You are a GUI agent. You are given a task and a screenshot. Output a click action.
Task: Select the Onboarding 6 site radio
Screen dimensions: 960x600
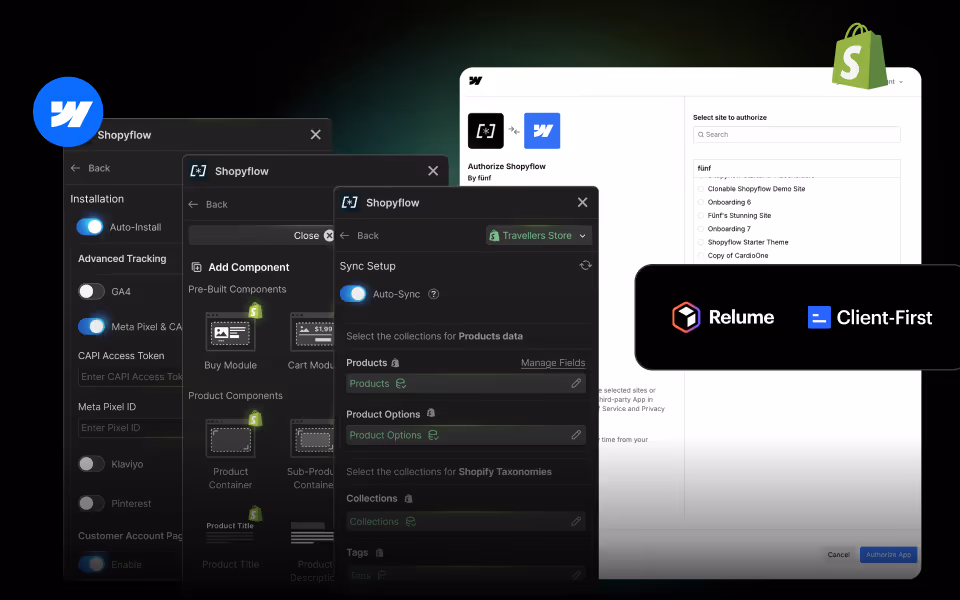[x=701, y=202]
